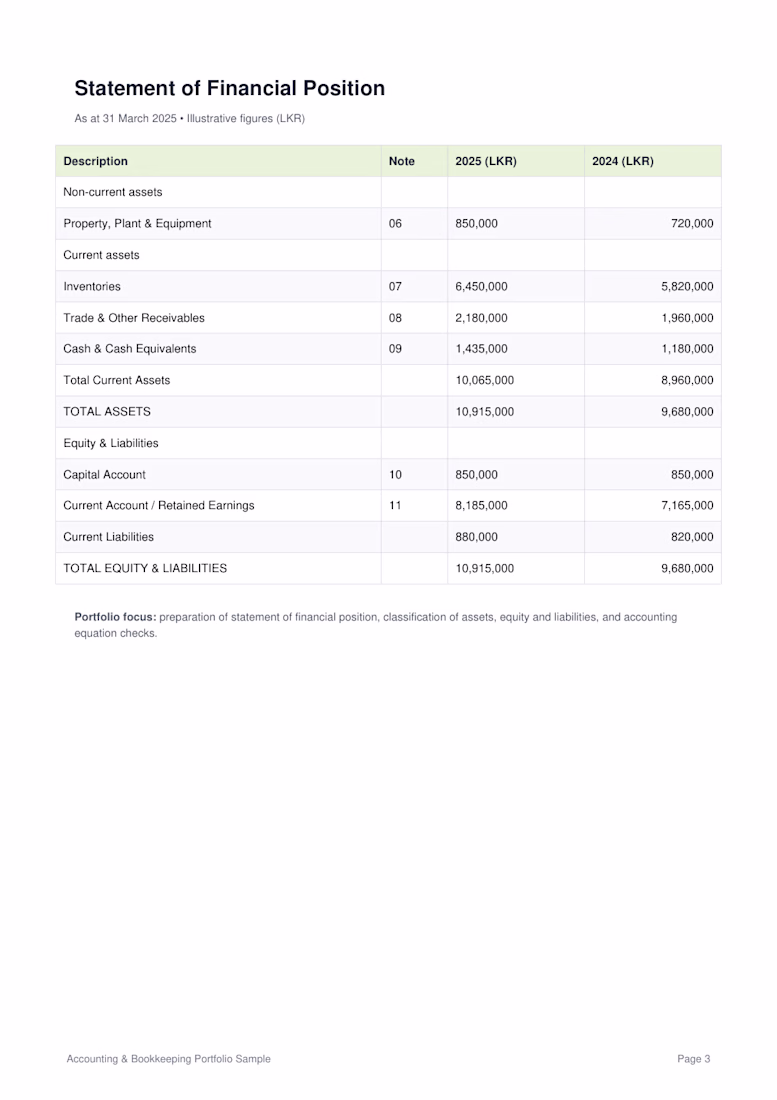The height and width of the screenshot is (1100, 777).
Task: Click the Property, Plant & Equipment row label
Action: pyautogui.click(x=137, y=224)
